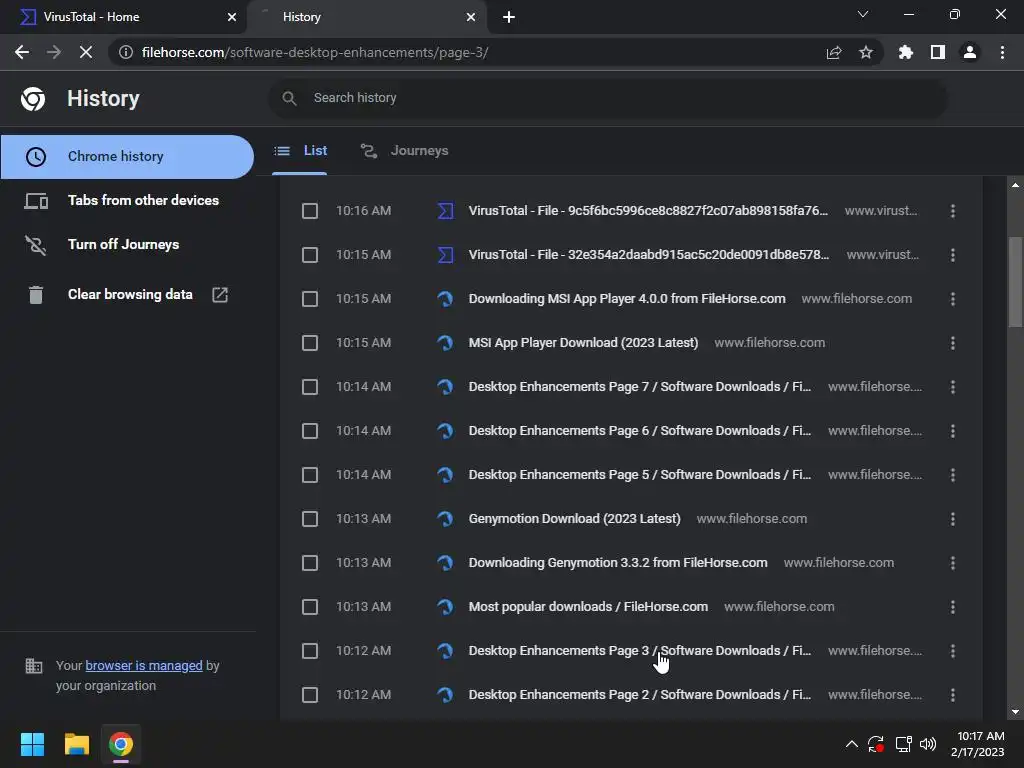Click the Search history field
1024x768 pixels.
[608, 98]
